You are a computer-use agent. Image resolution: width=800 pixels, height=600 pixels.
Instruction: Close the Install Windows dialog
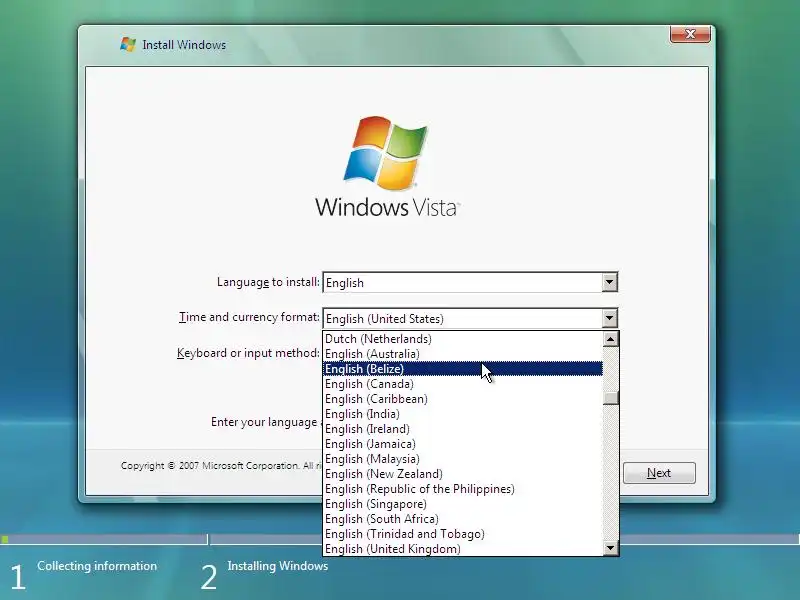tap(690, 34)
